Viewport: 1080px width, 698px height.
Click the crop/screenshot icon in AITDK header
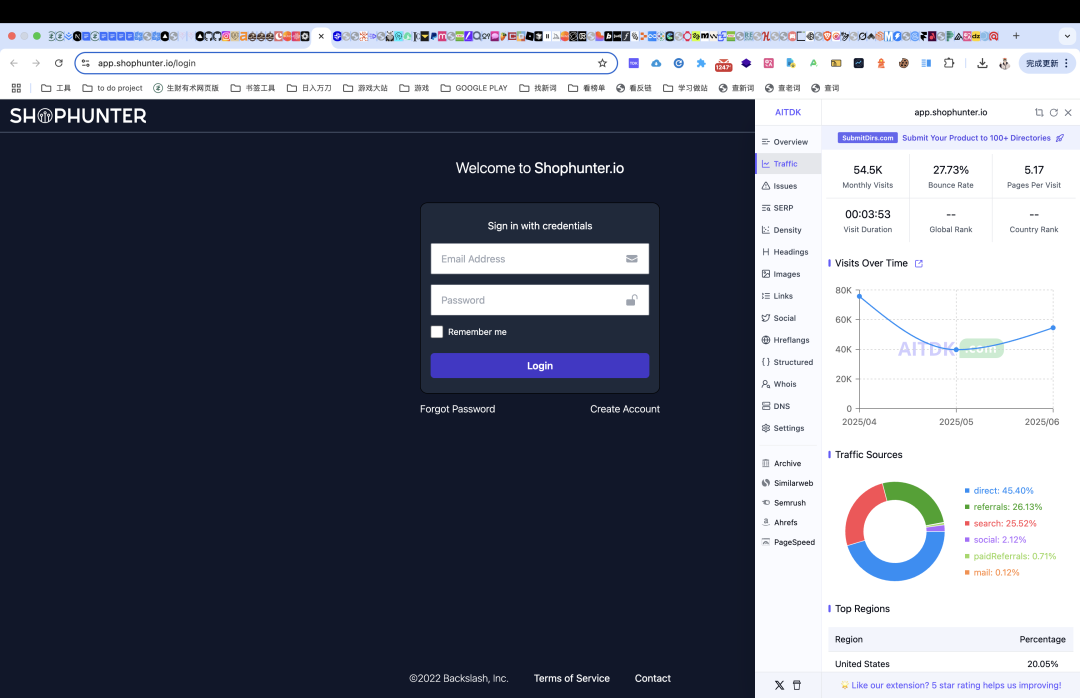[x=1039, y=112]
